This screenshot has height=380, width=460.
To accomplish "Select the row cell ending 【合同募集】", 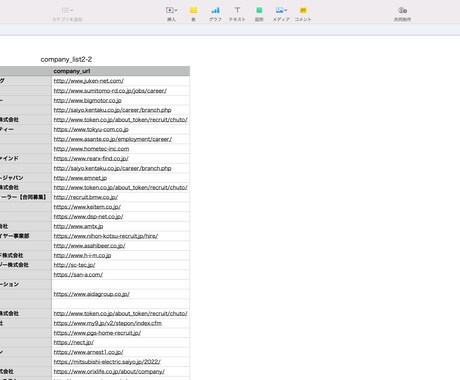I will click(x=26, y=197).
